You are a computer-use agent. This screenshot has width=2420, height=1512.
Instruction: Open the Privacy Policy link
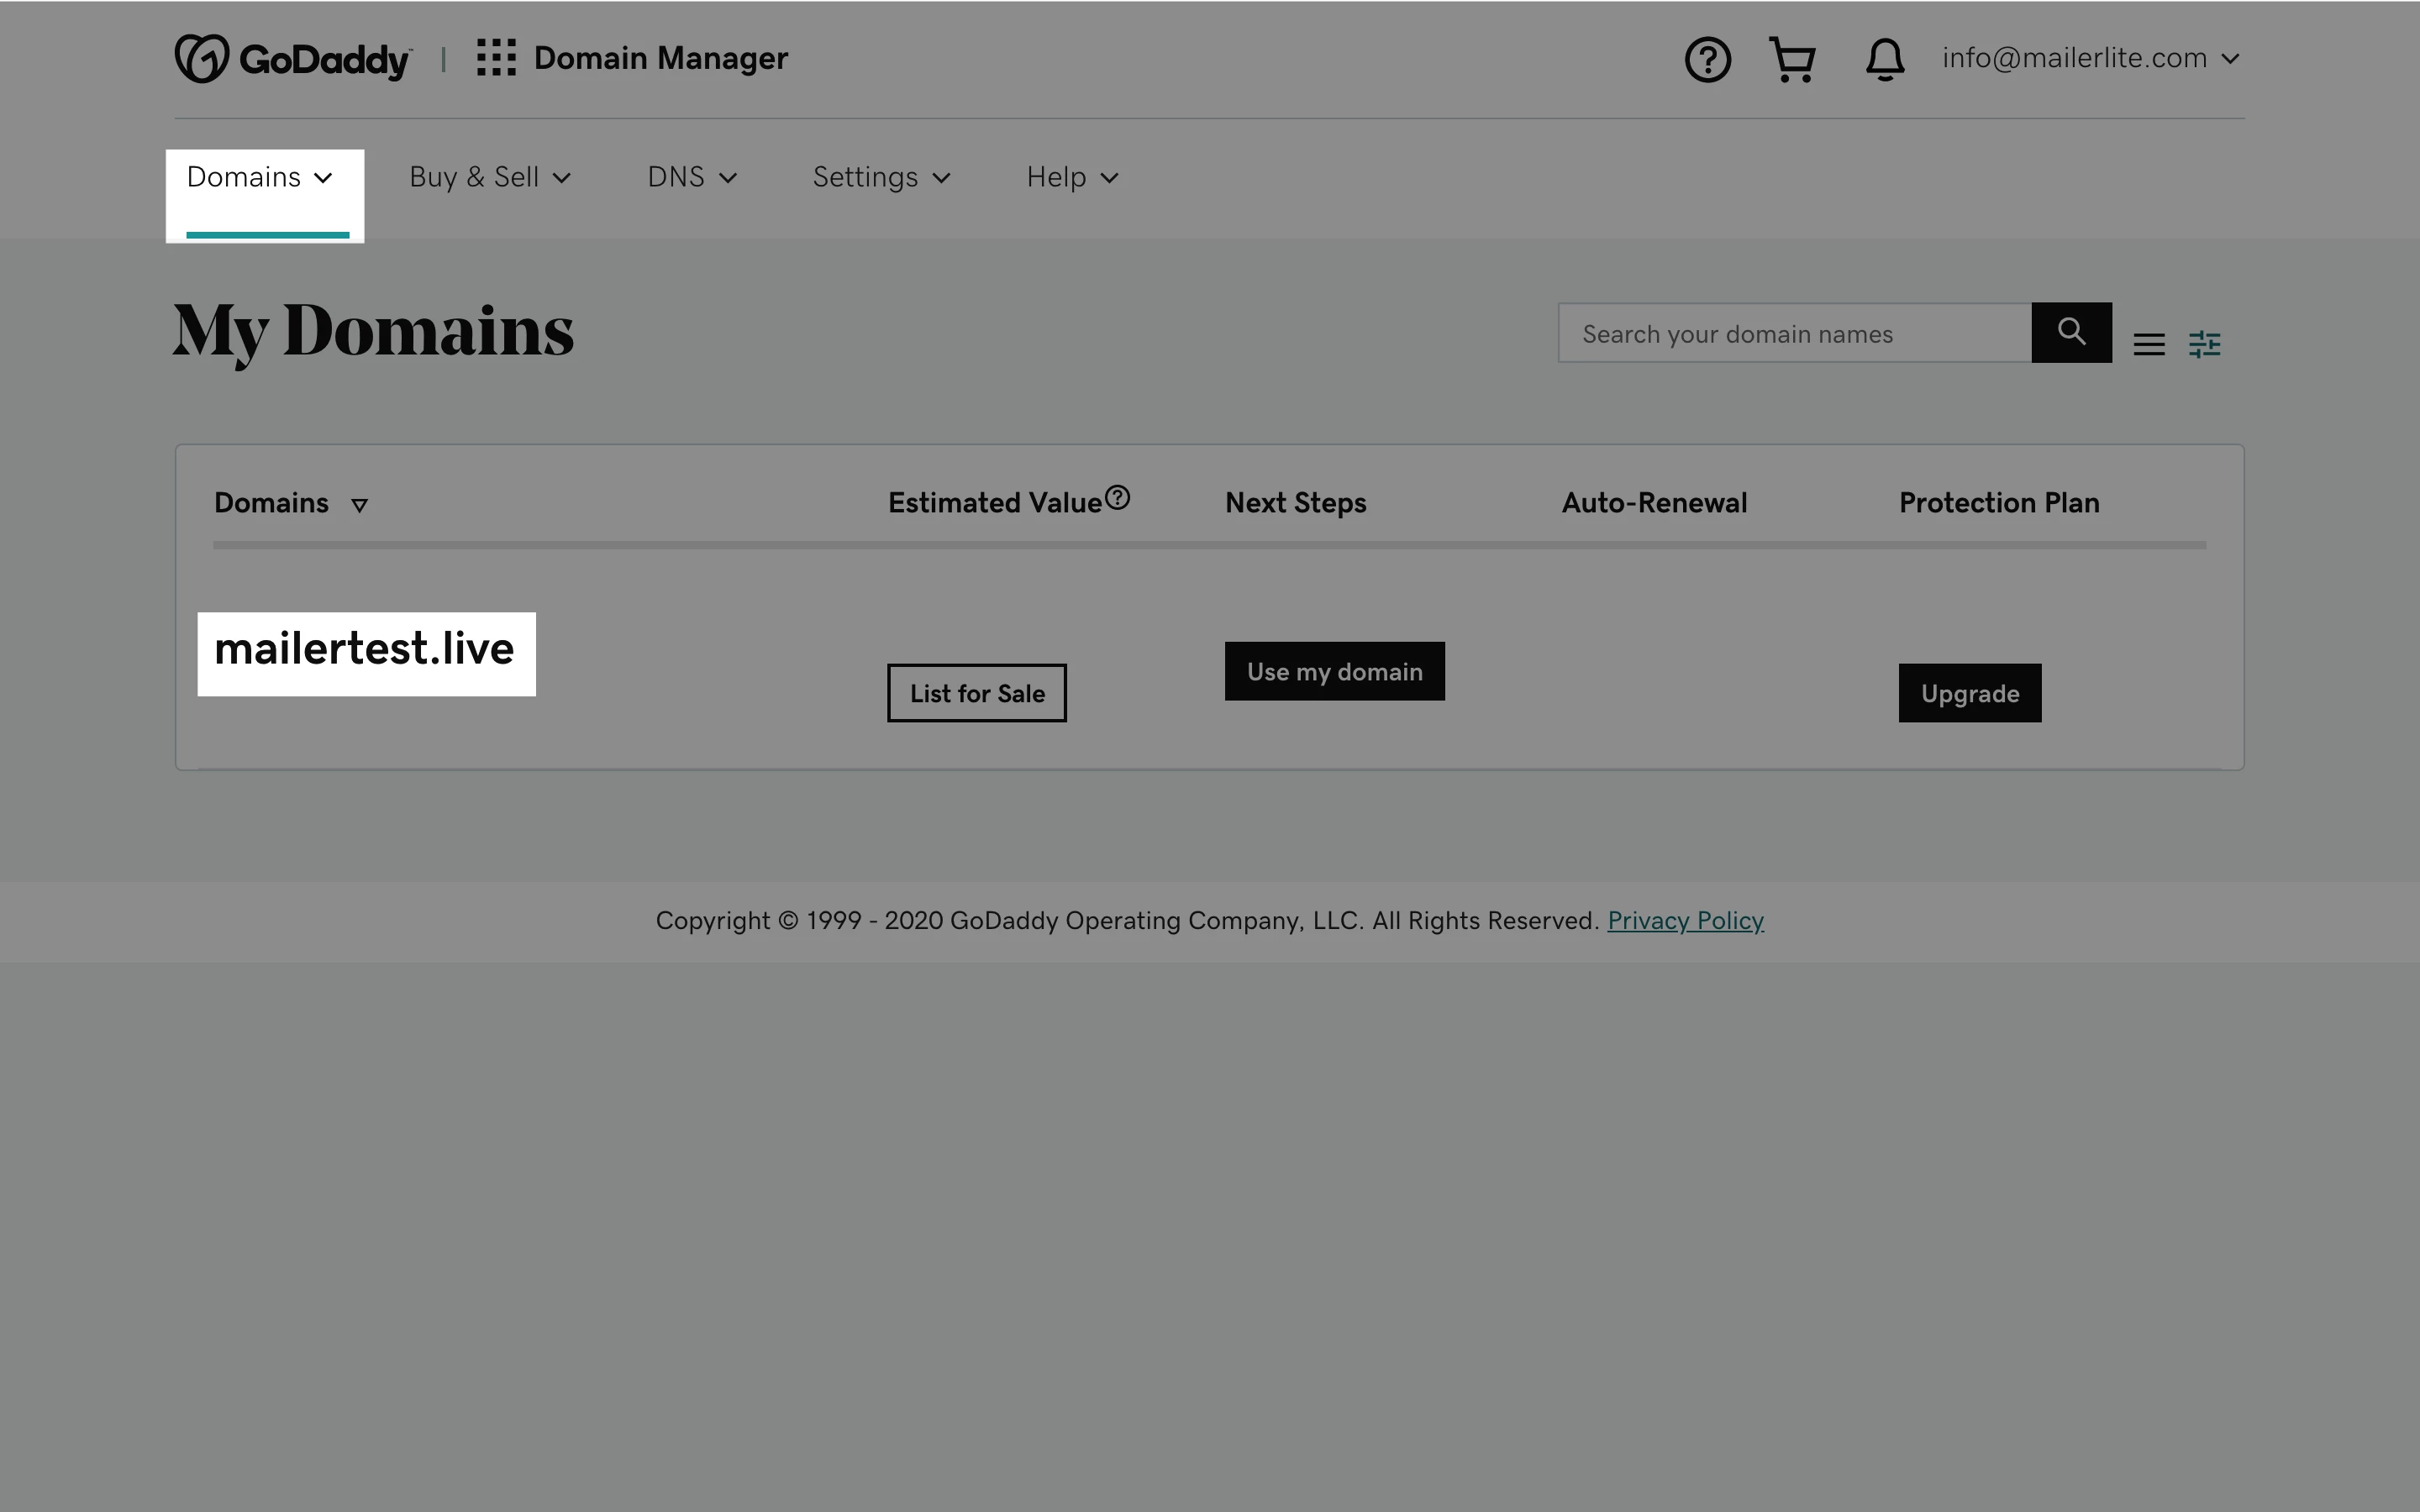click(x=1685, y=921)
